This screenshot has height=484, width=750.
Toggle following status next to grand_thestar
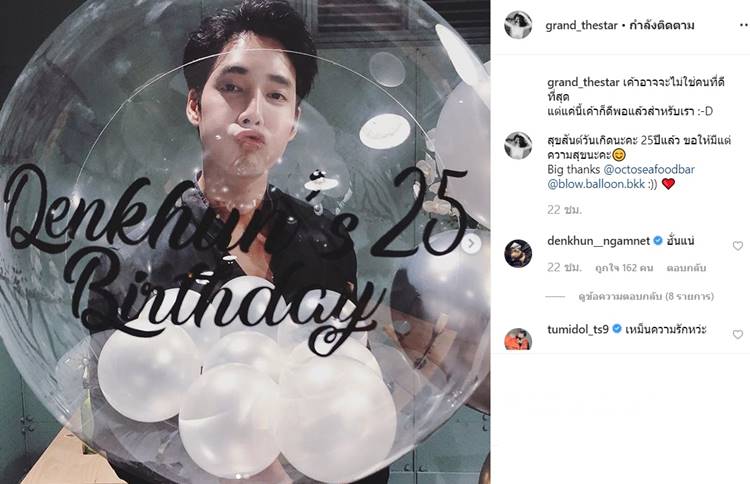(662, 25)
